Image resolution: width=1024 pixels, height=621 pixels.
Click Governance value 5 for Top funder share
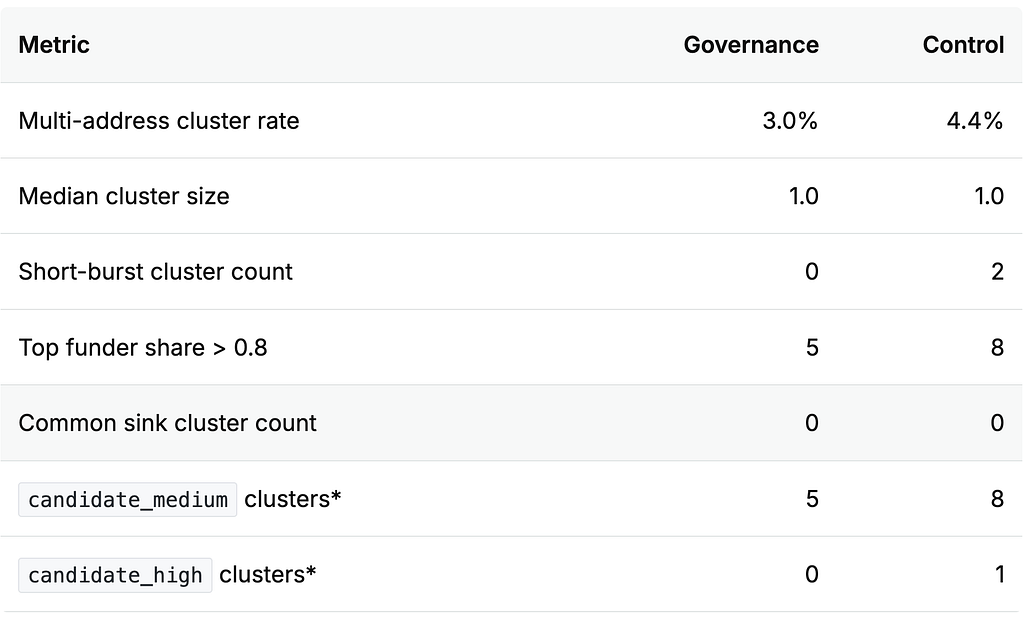tap(812, 348)
